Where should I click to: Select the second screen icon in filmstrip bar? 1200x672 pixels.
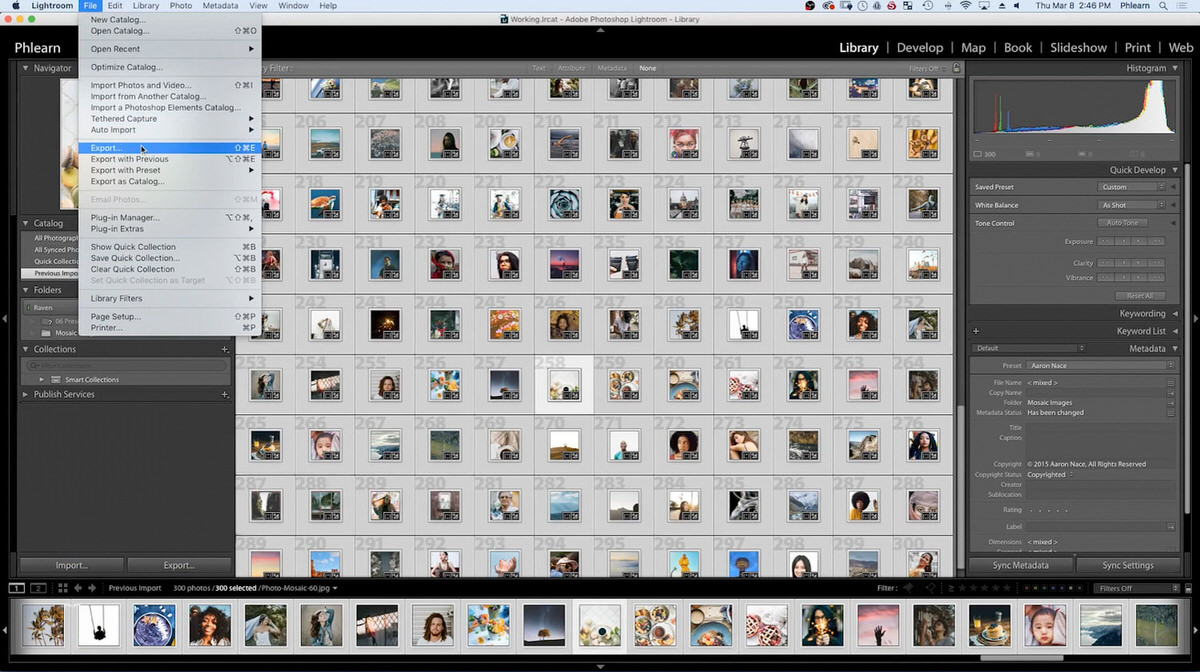37,588
